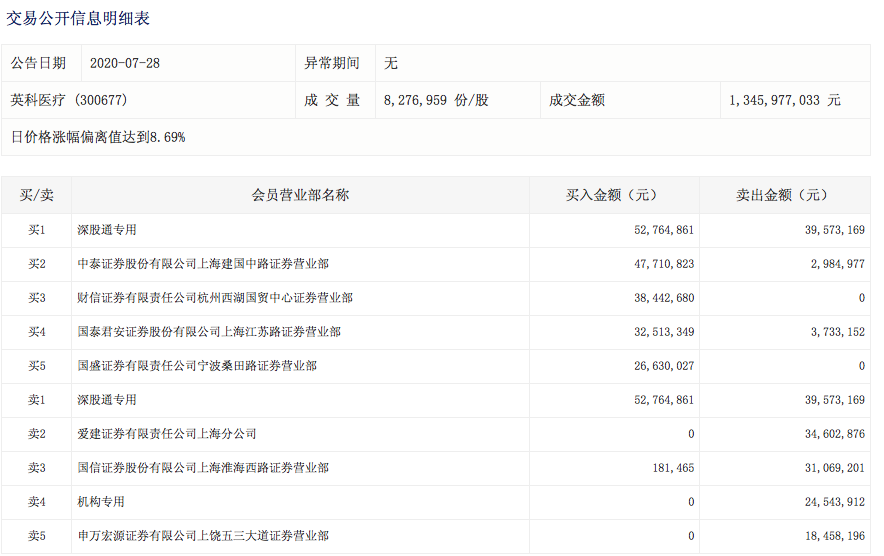The image size is (884, 556).
Task: Click 国盛证券 宁波桑田路 branch name
Action: [x=197, y=366]
